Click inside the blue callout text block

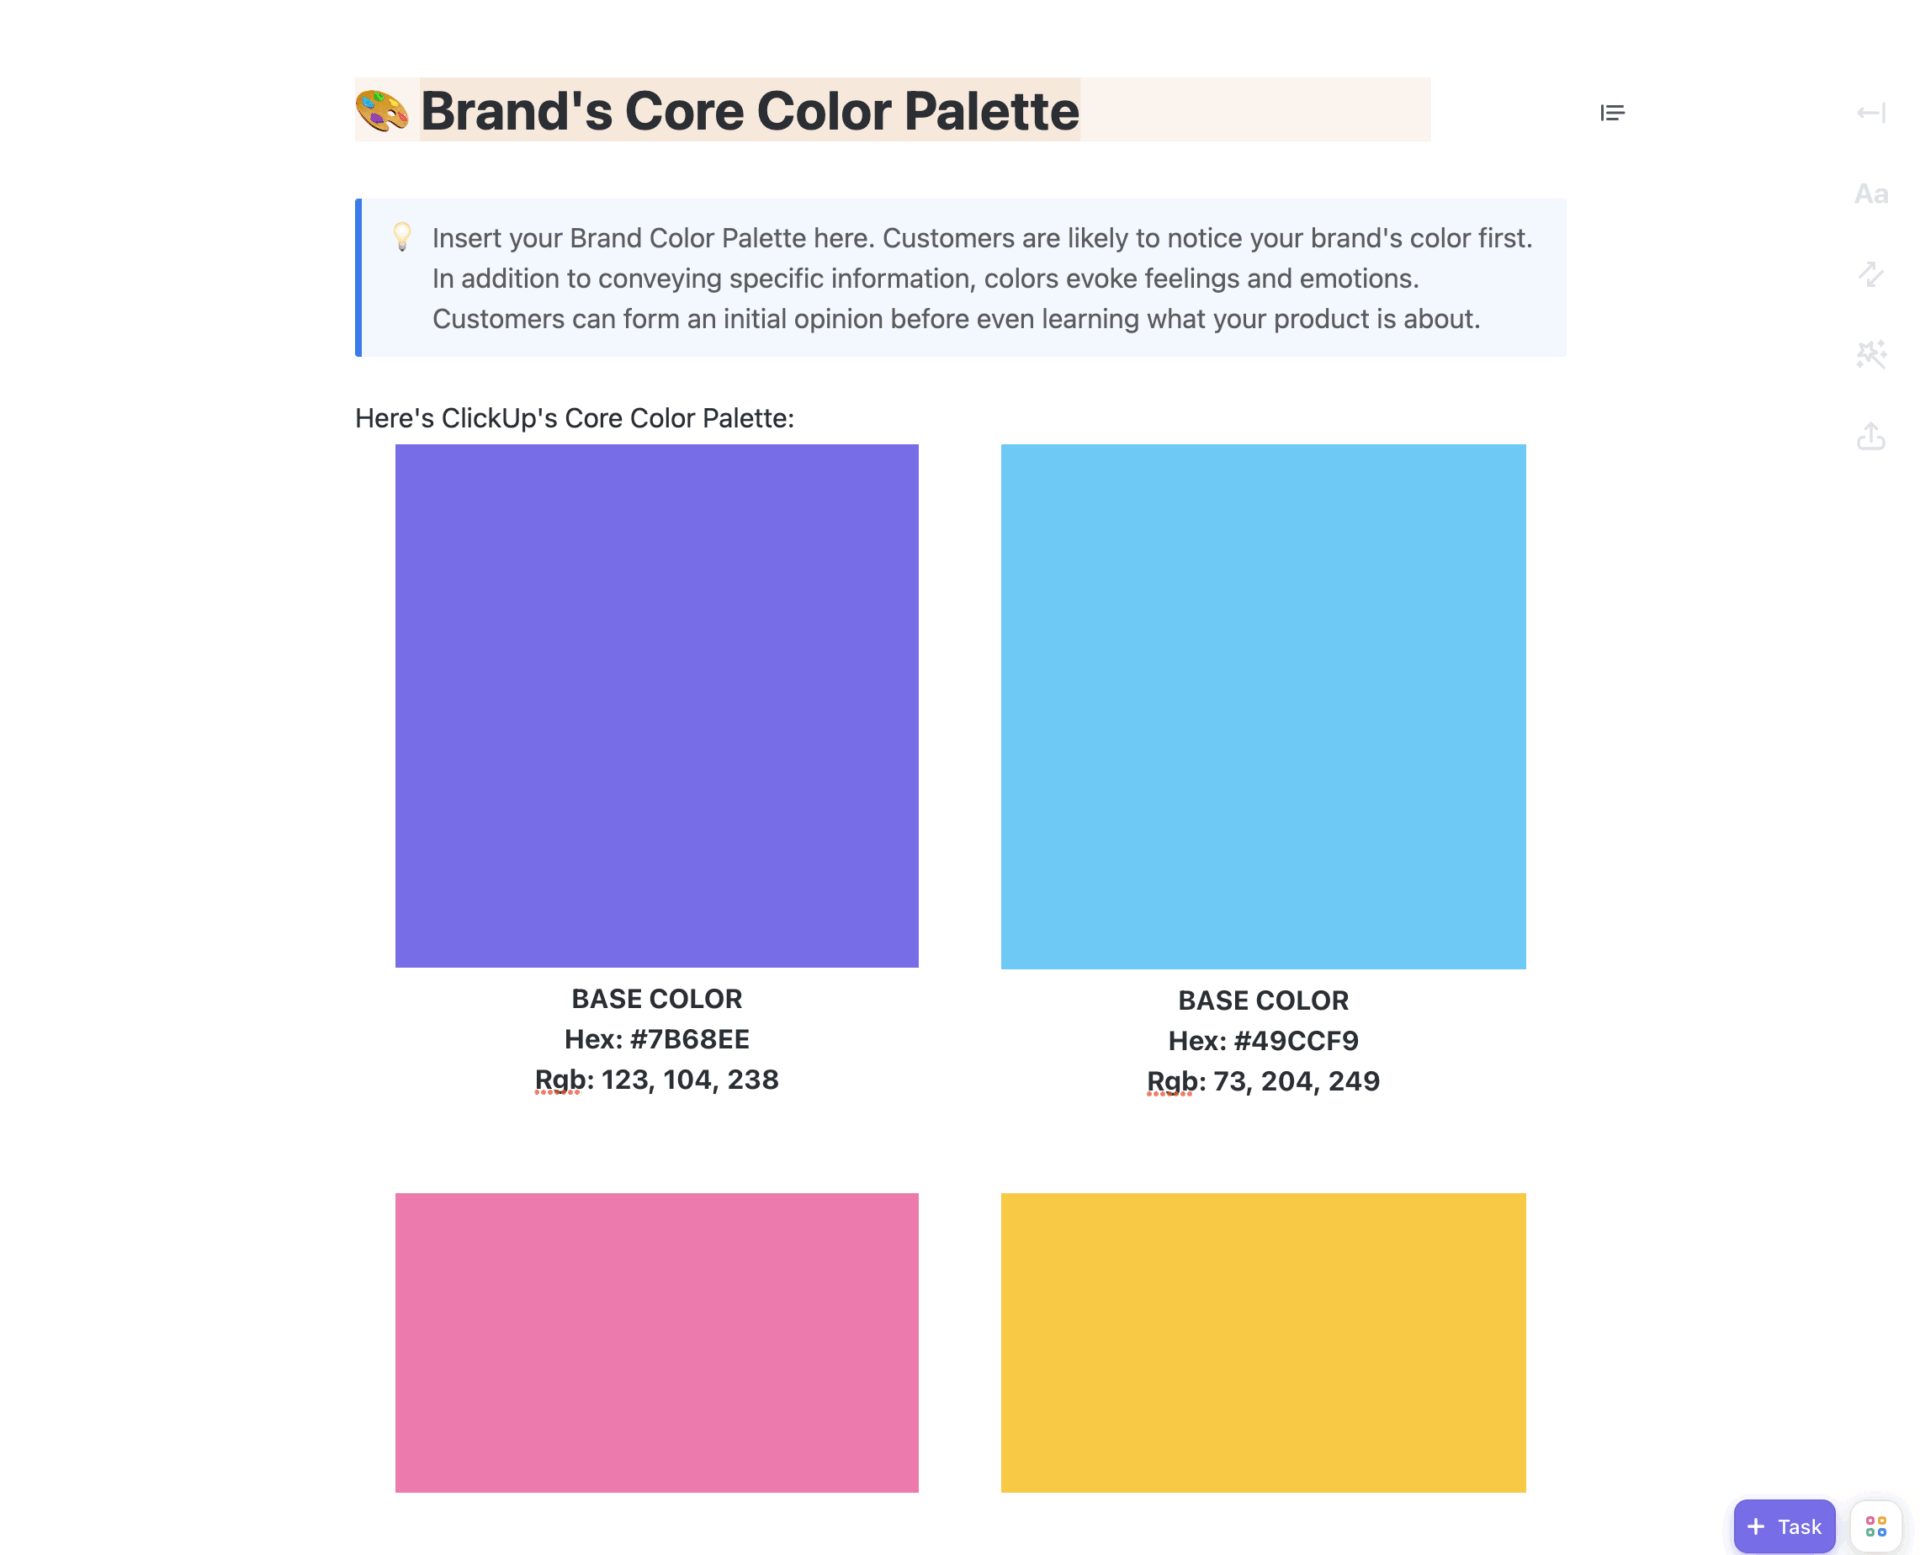pos(960,278)
